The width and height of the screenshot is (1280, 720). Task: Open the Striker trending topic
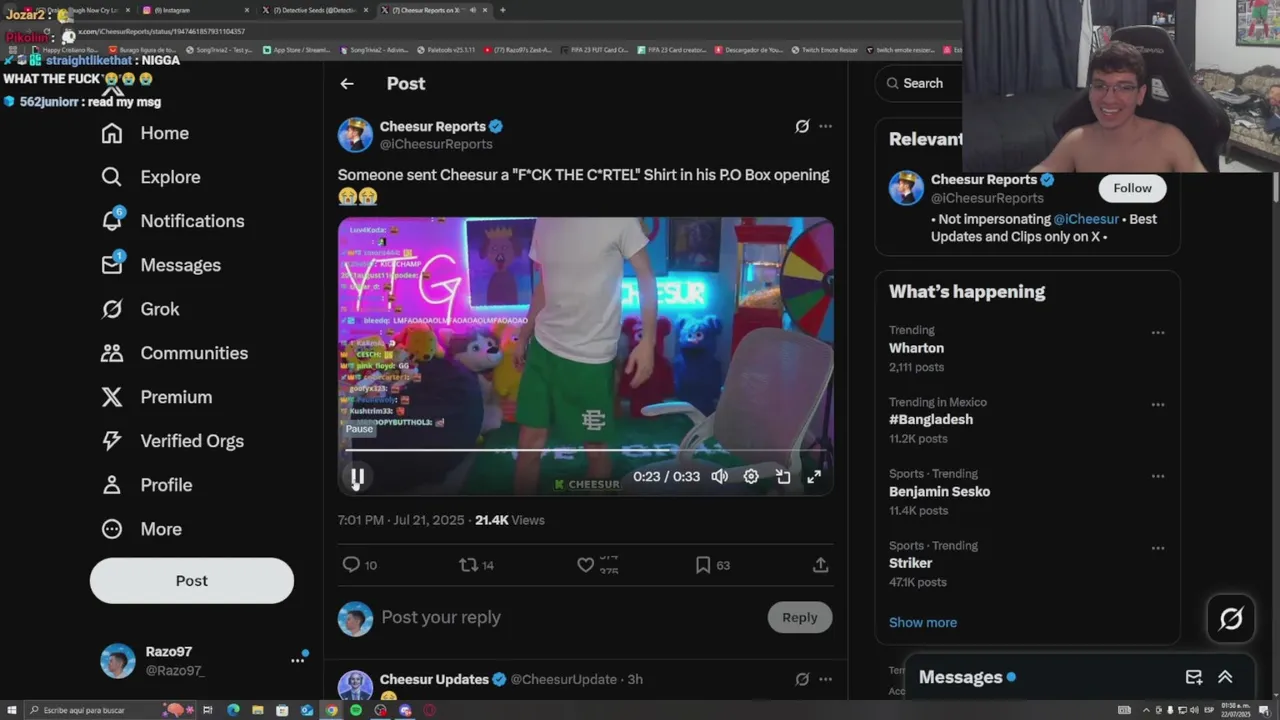click(x=910, y=564)
